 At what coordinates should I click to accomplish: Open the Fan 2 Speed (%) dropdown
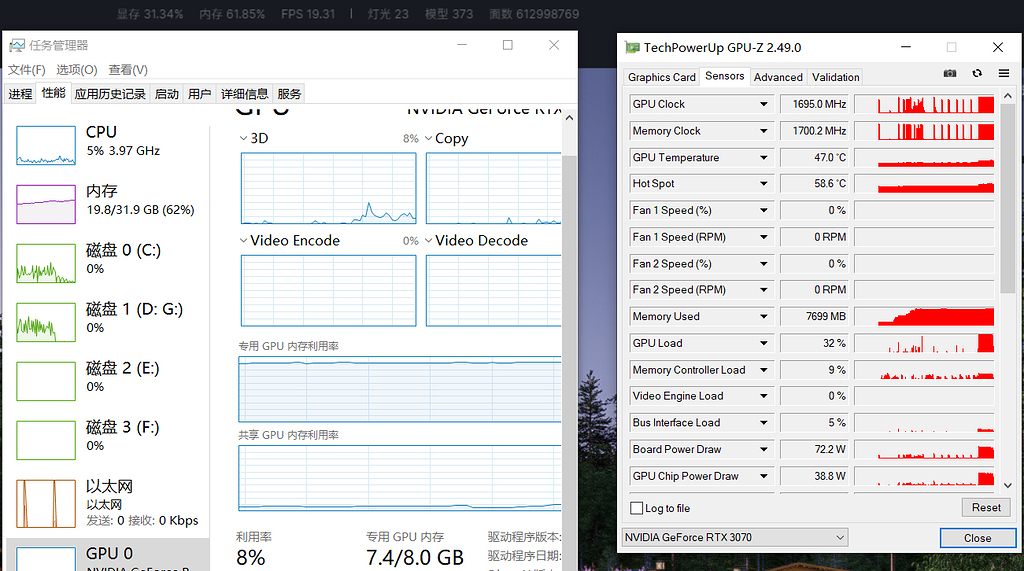(763, 264)
